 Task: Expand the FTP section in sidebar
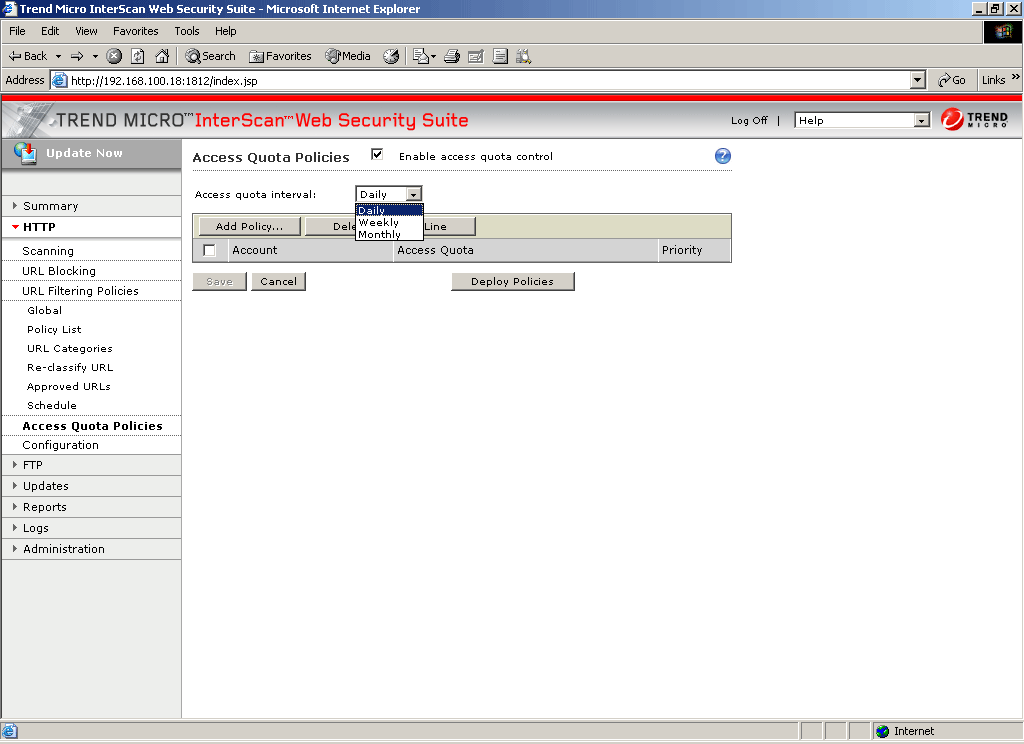click(x=33, y=465)
